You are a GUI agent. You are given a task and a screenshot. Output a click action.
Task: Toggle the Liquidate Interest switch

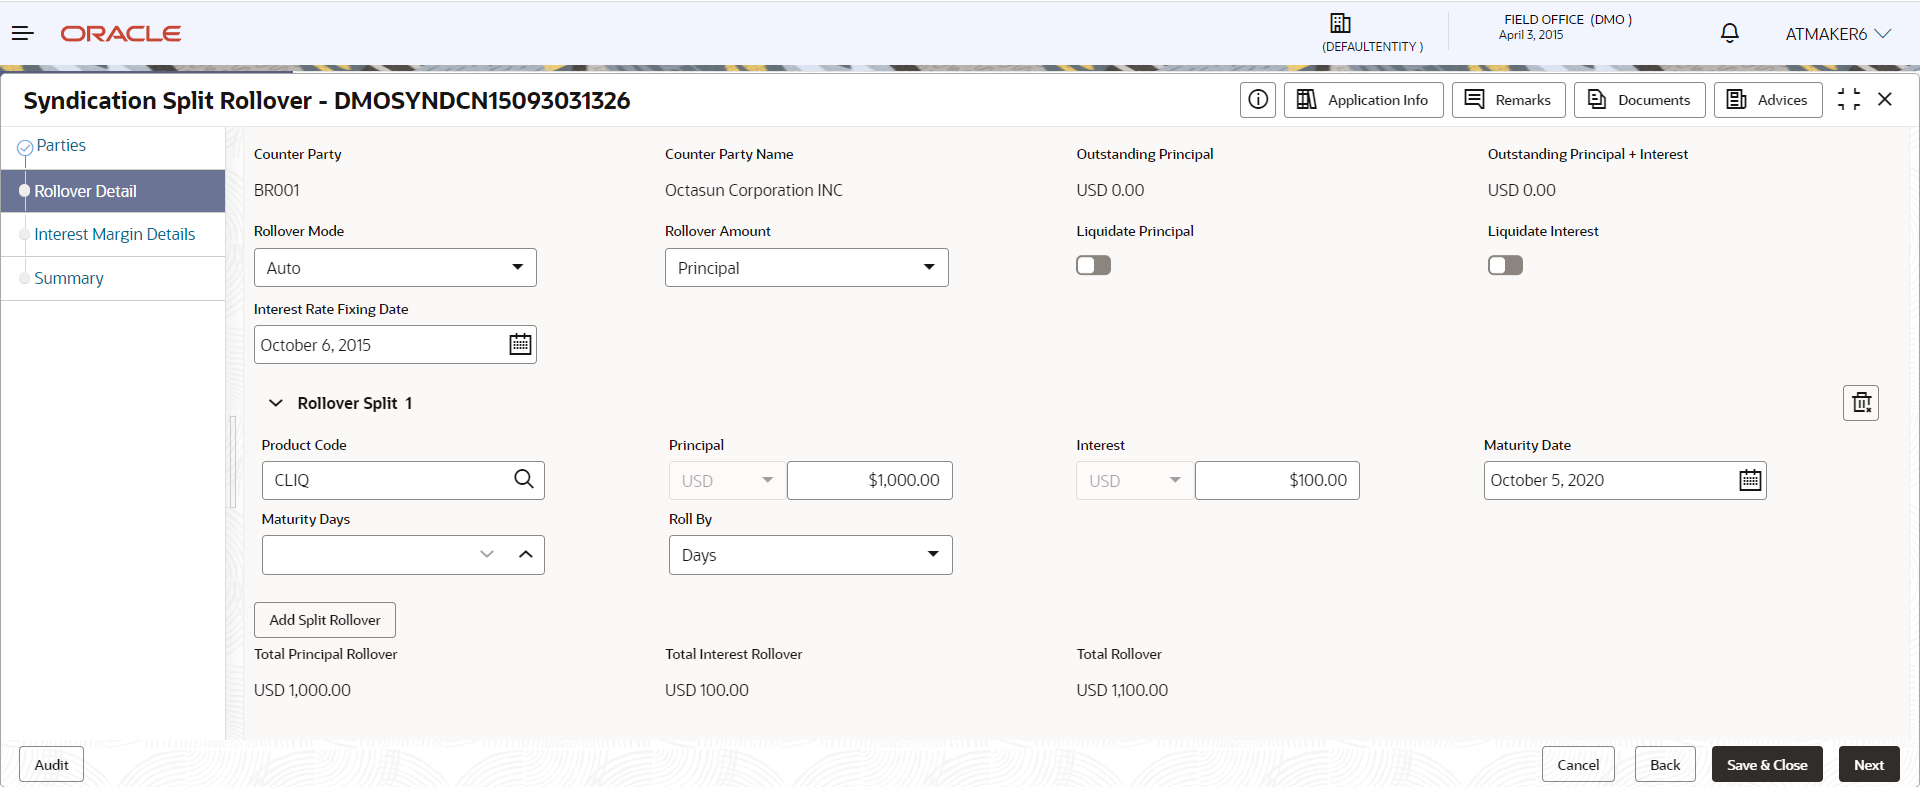1505,265
